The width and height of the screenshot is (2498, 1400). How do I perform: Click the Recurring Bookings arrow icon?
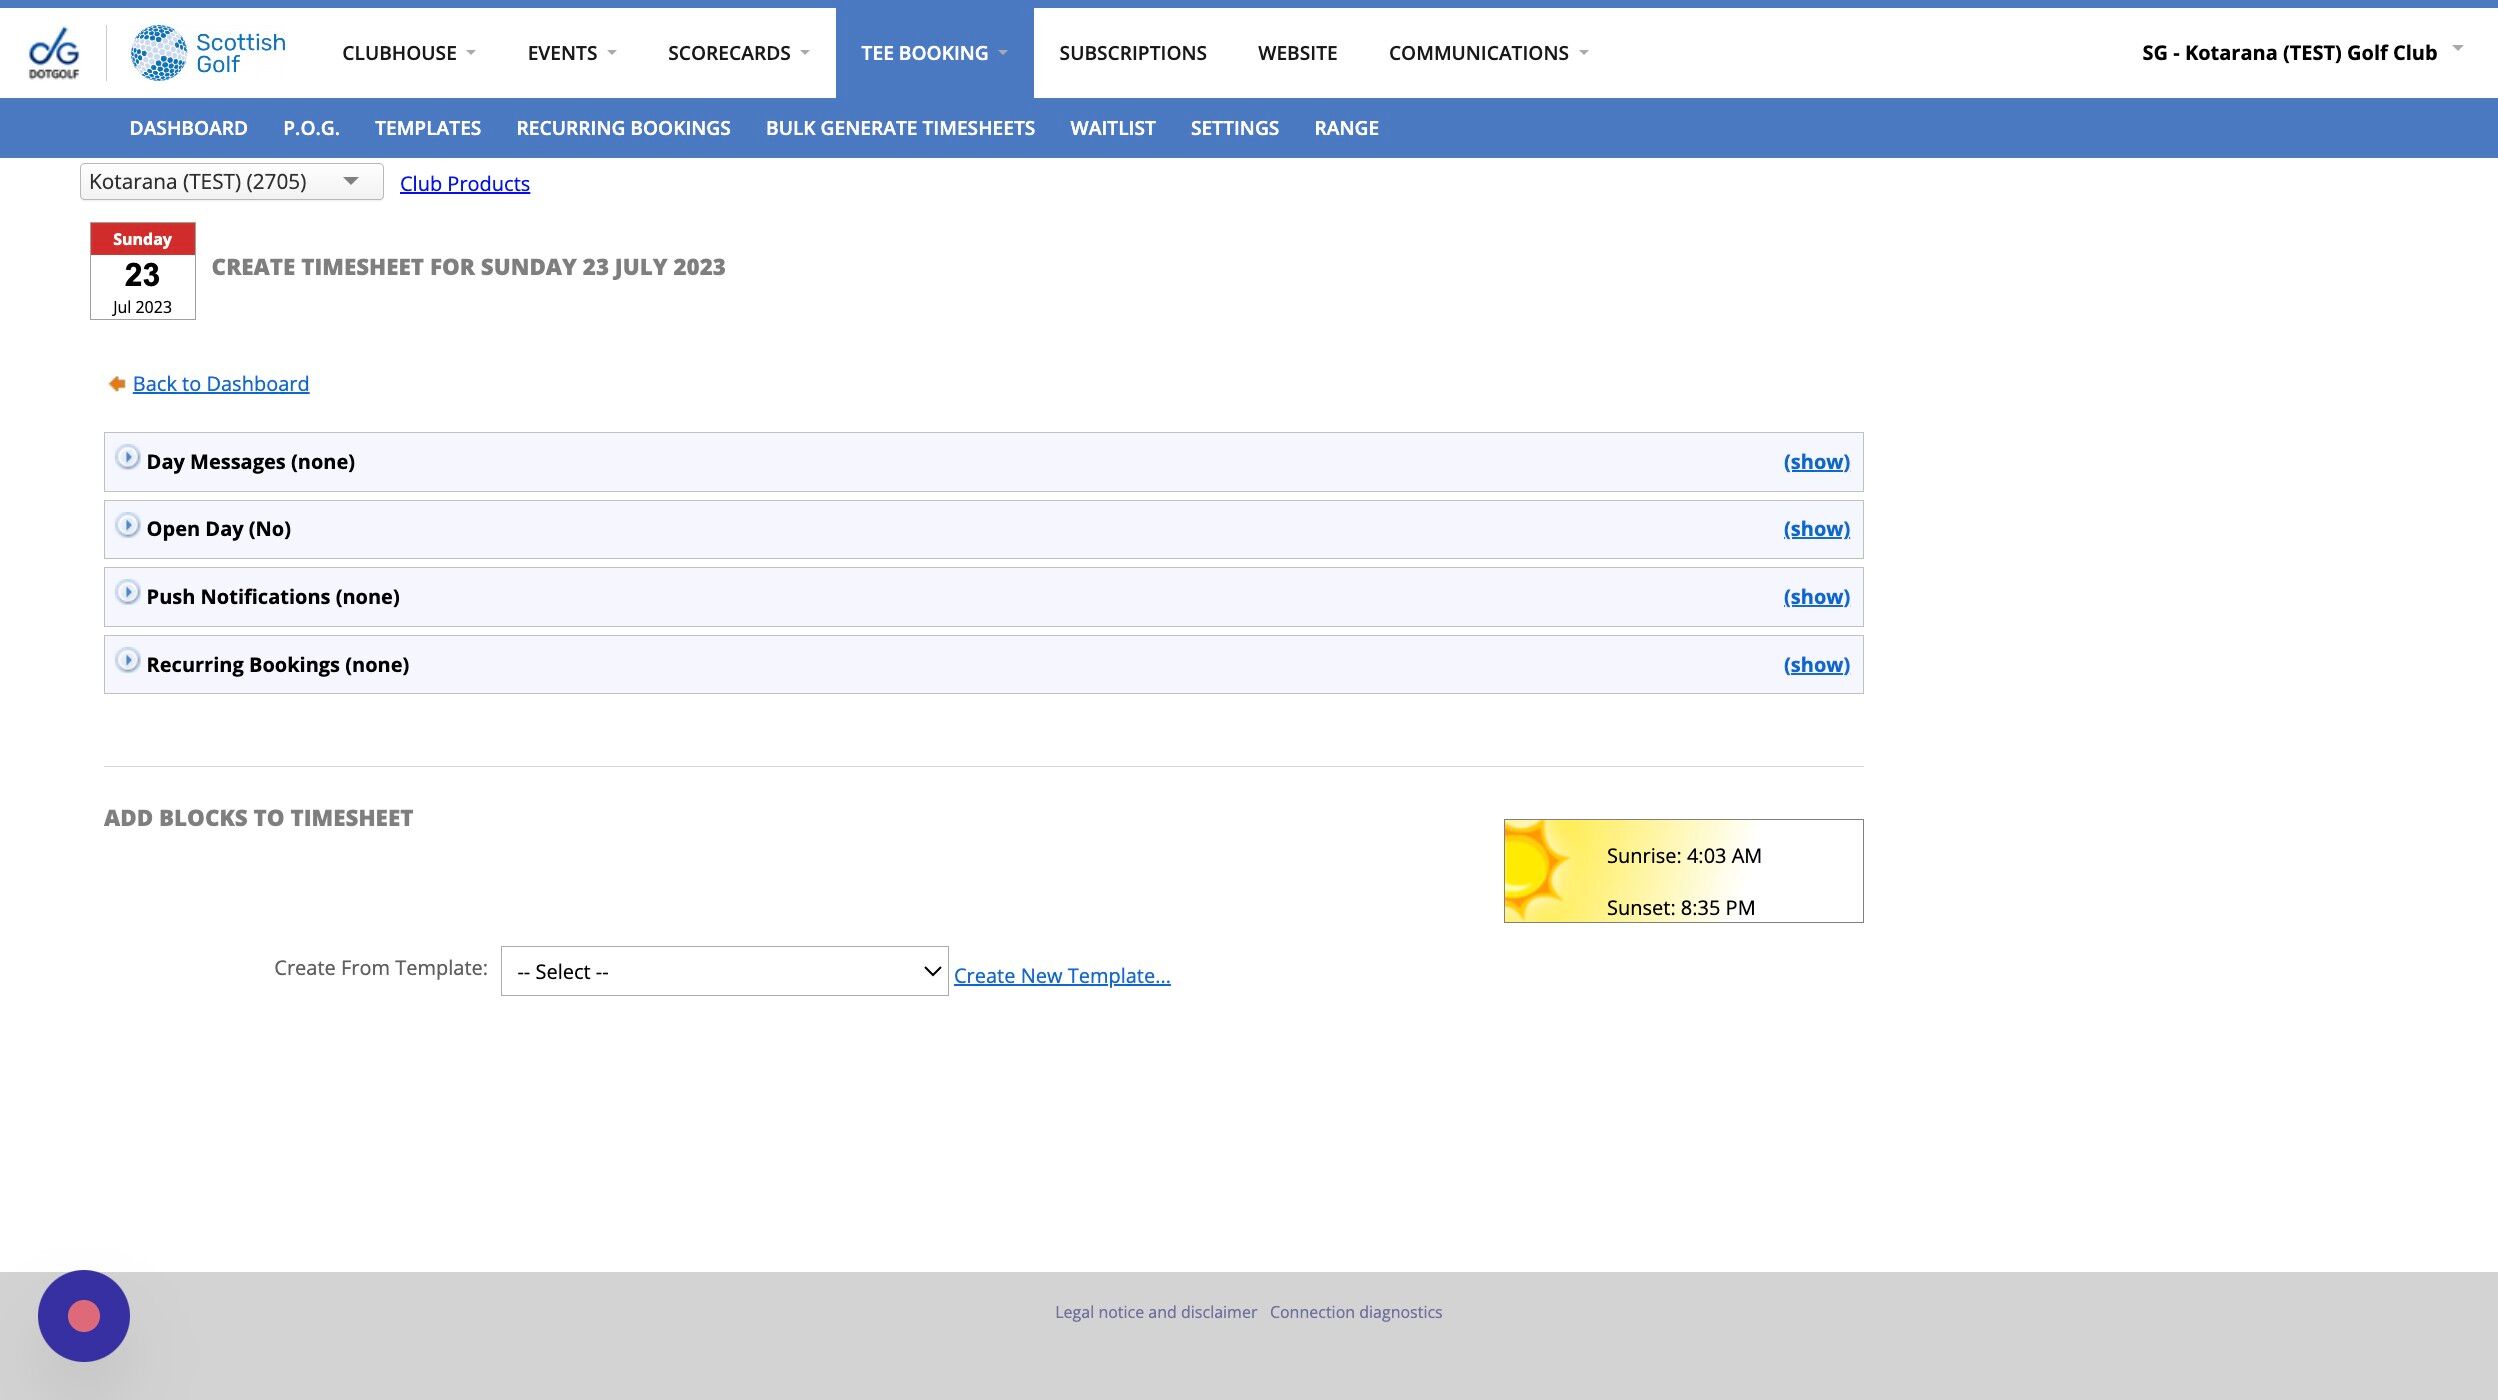point(127,661)
